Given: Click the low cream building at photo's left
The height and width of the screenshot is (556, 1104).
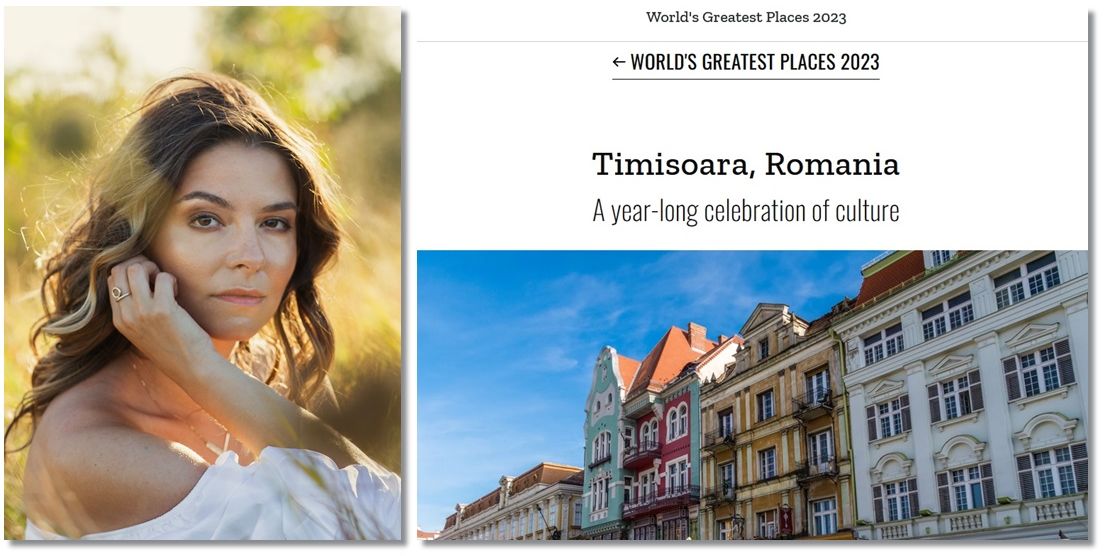Looking at the screenshot, I should (x=510, y=503).
